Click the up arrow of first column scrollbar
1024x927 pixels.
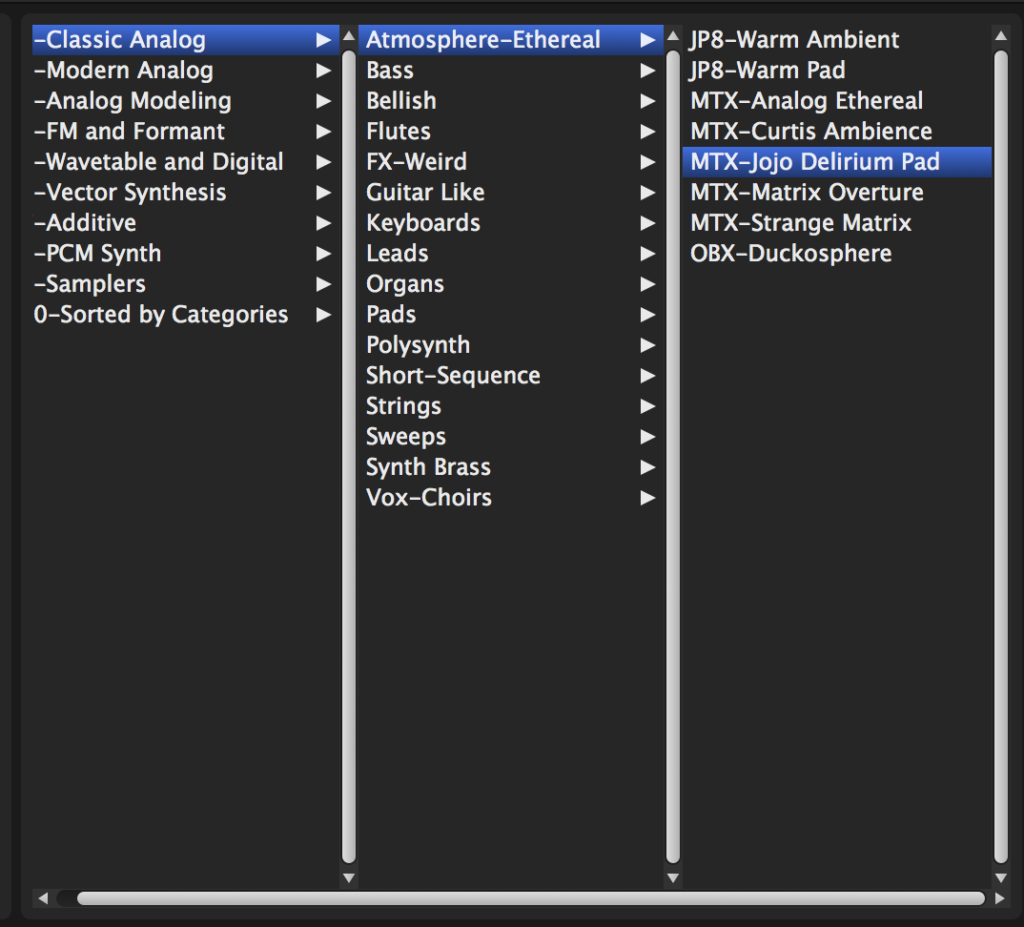[349, 35]
